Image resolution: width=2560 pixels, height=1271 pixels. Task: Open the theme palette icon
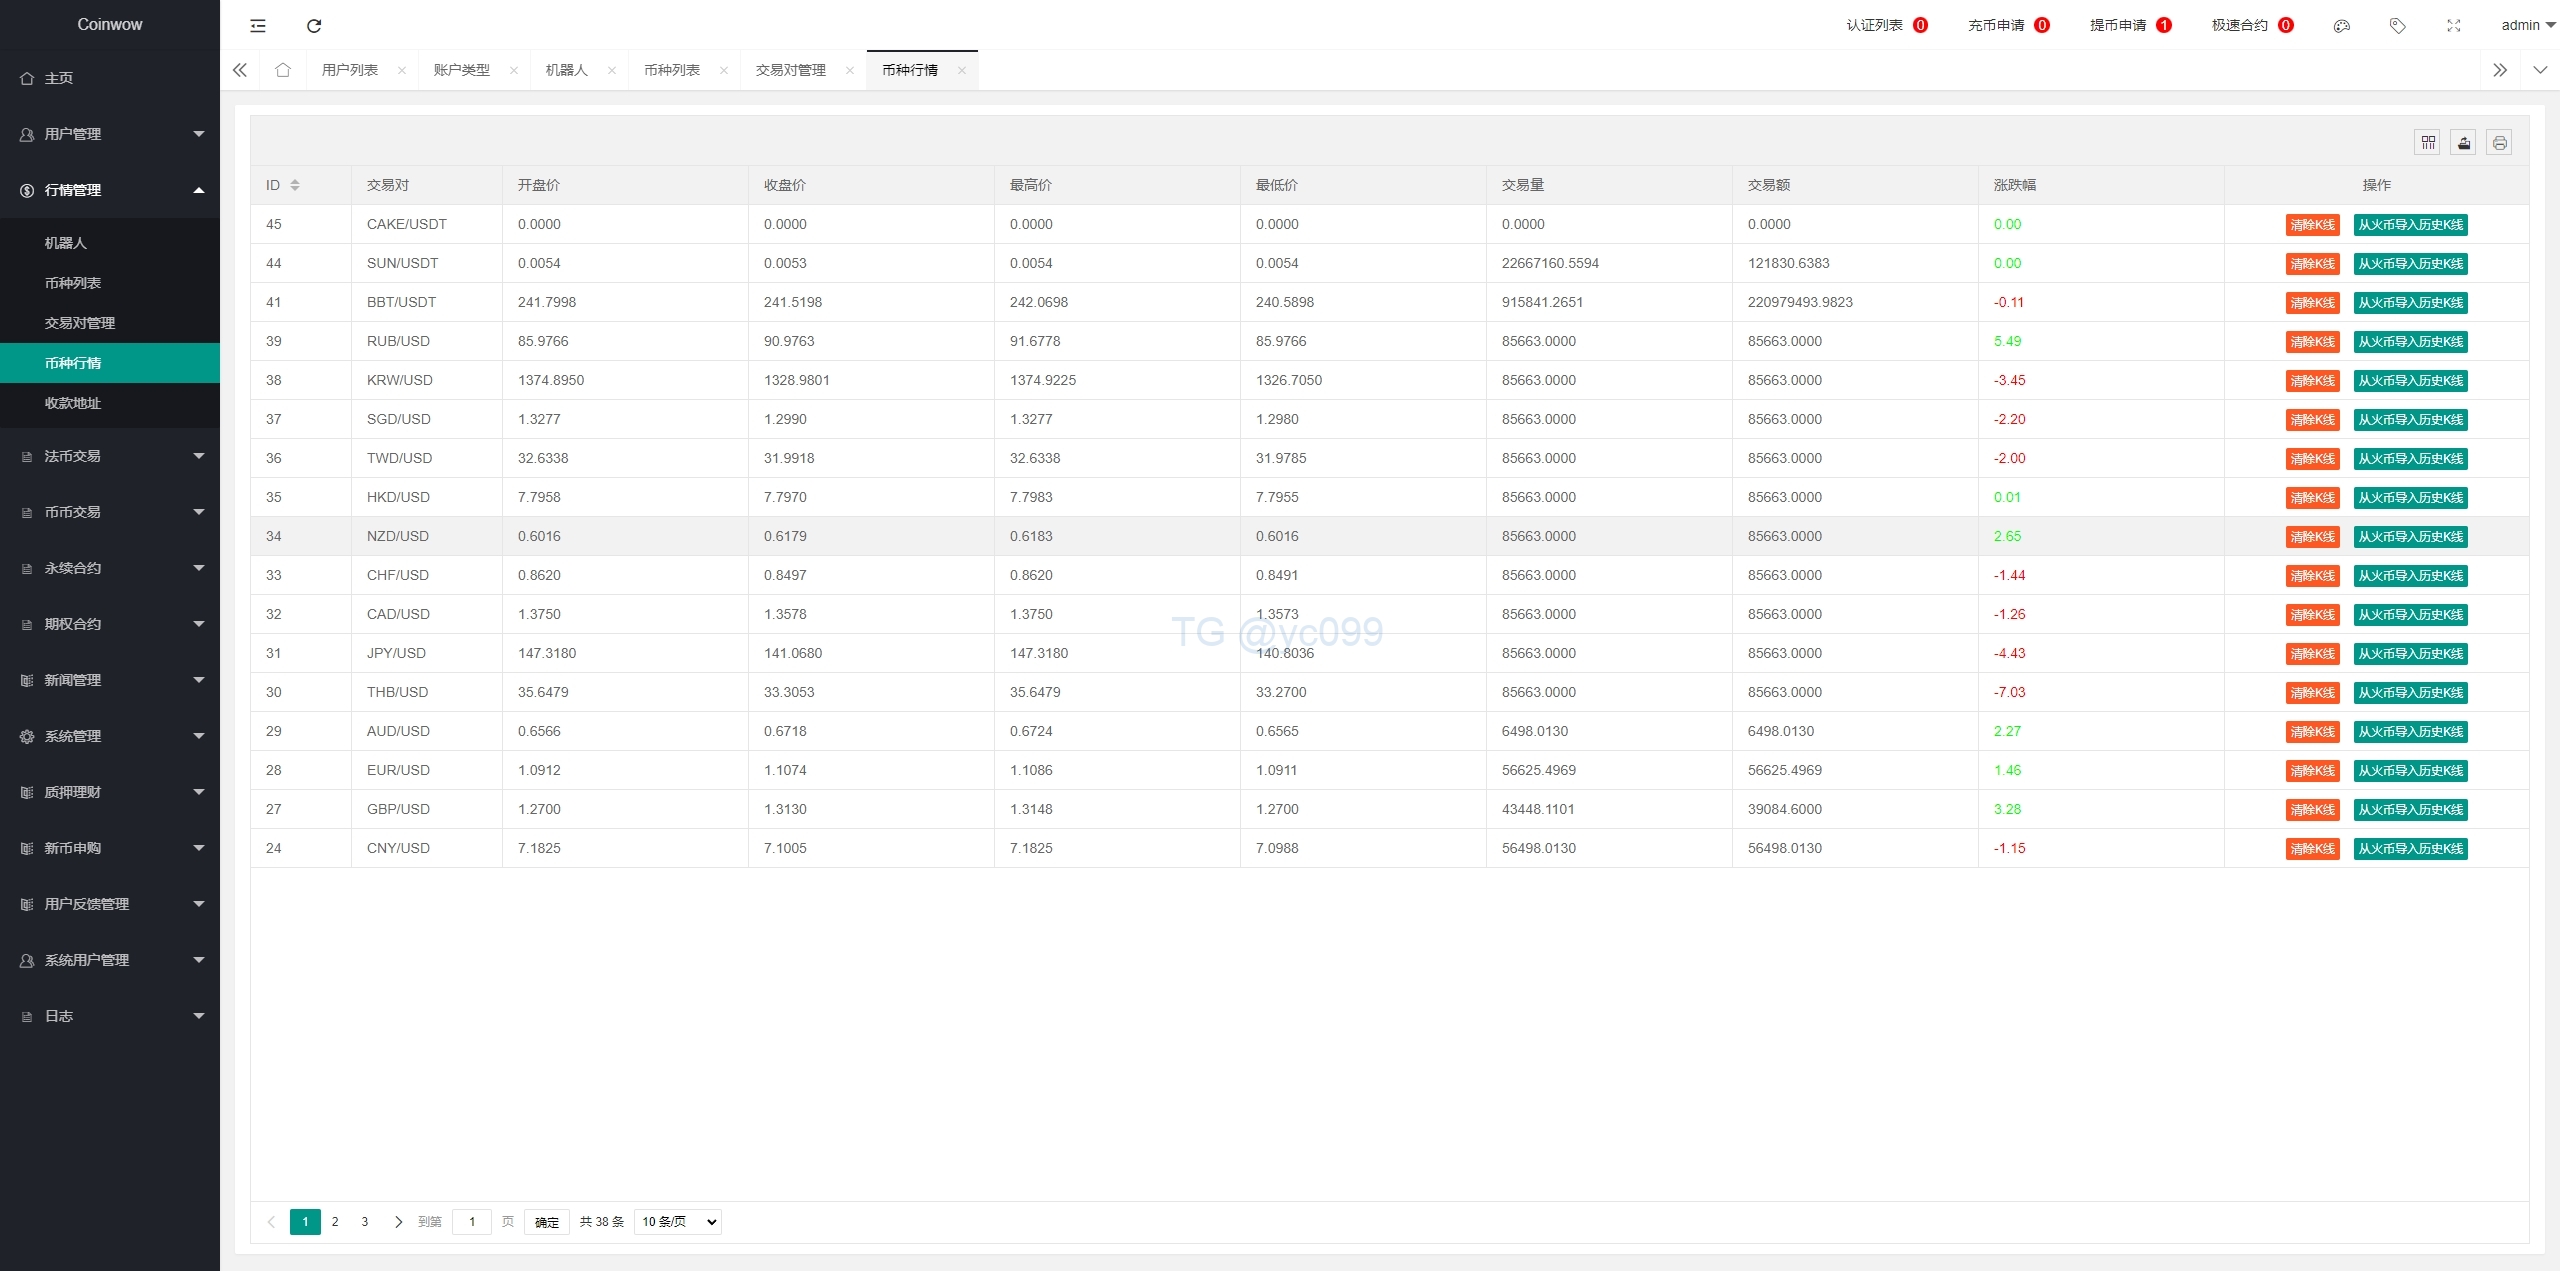tap(2341, 26)
